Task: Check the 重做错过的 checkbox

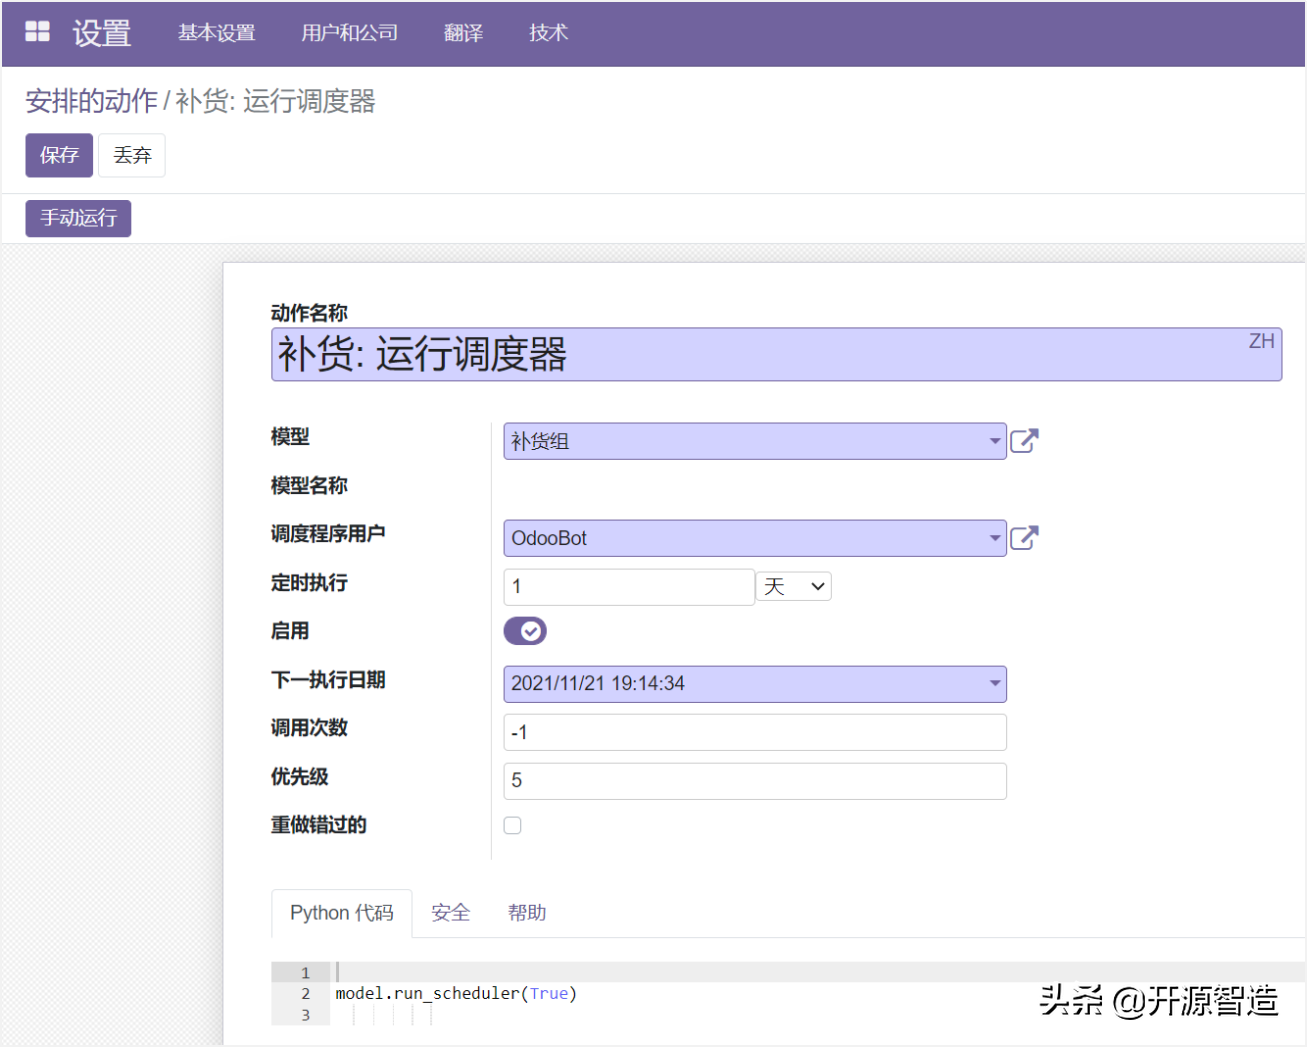Action: tap(513, 825)
